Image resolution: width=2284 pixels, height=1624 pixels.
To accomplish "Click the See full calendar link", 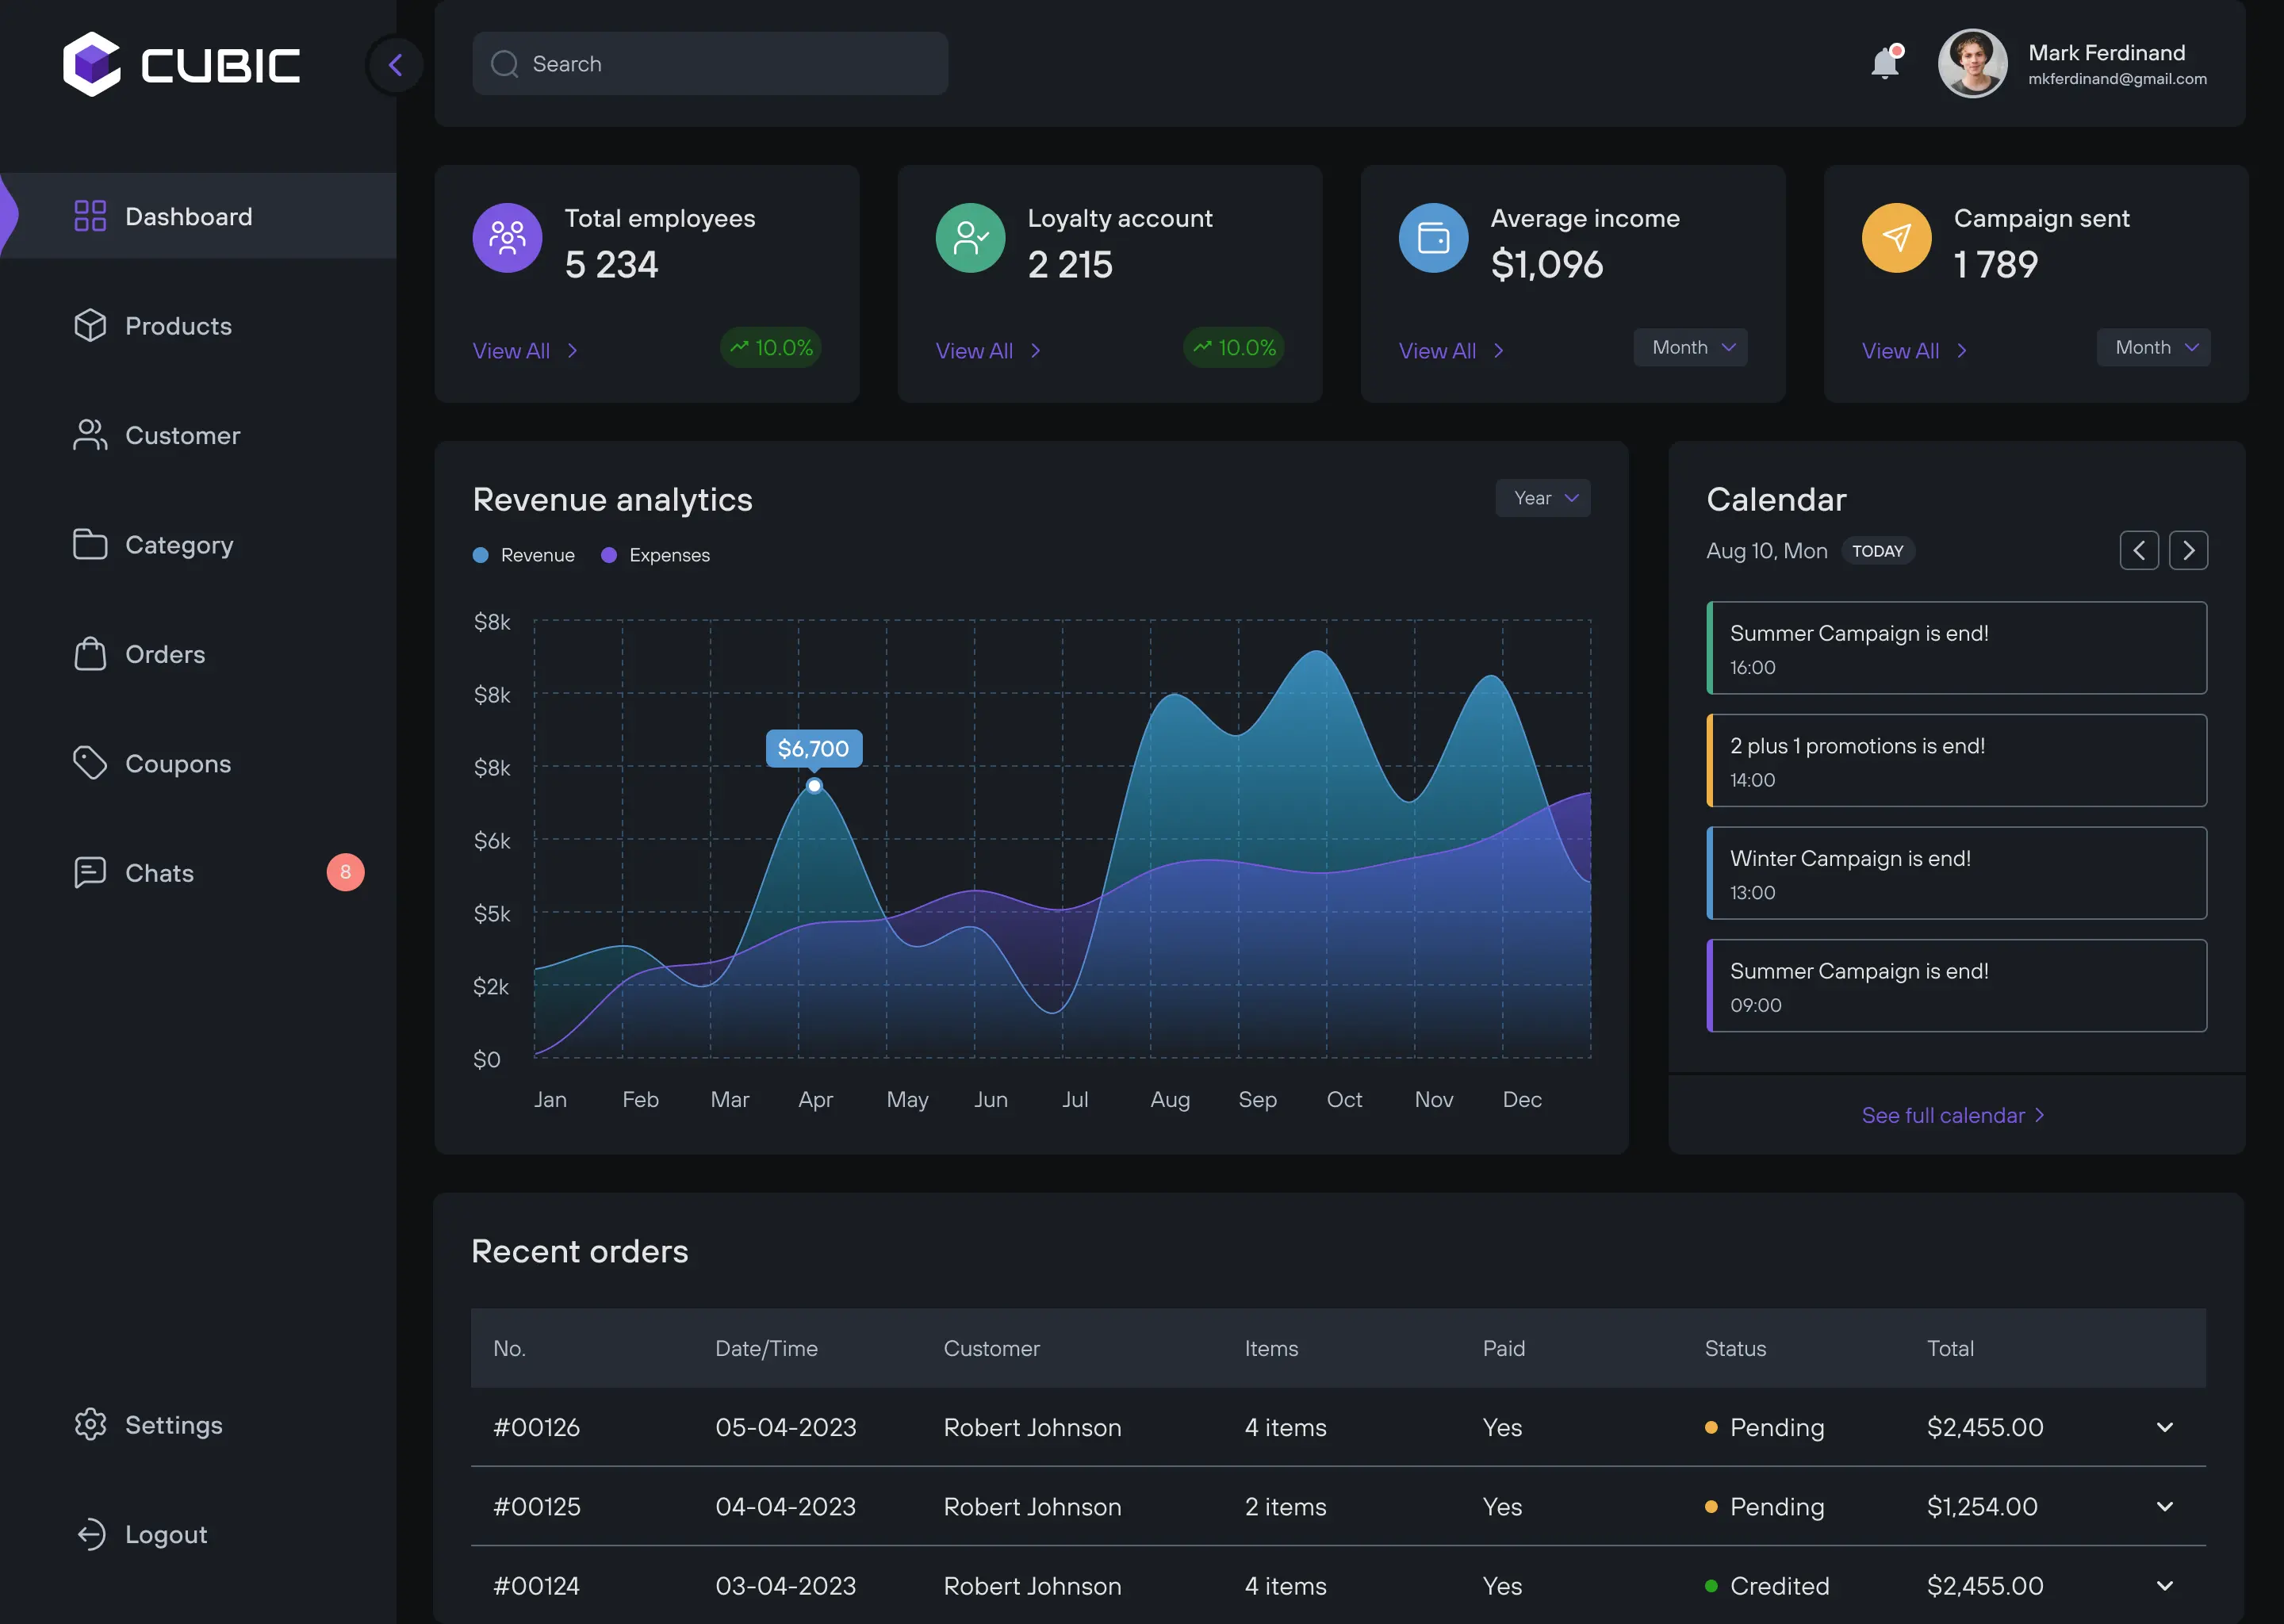I will point(1952,1115).
